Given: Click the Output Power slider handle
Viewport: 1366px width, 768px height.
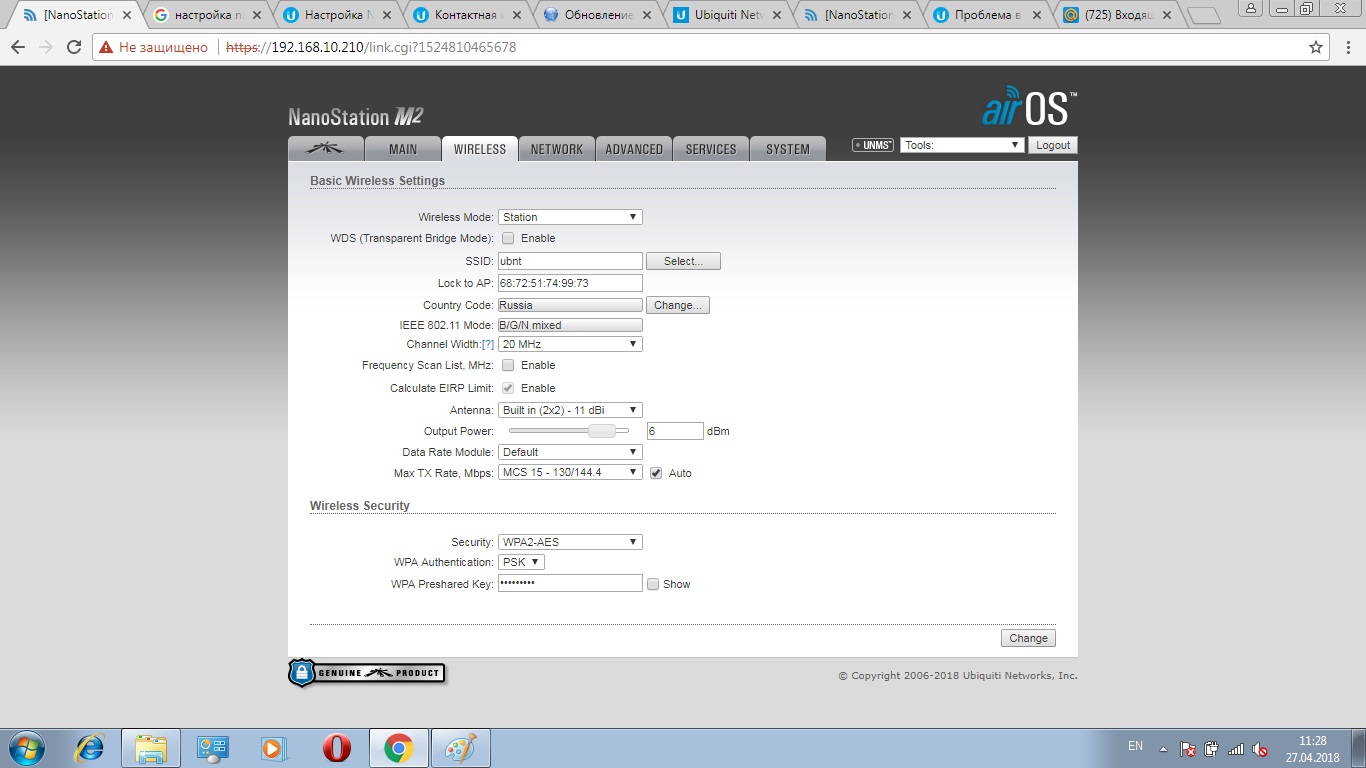Looking at the screenshot, I should click(601, 431).
